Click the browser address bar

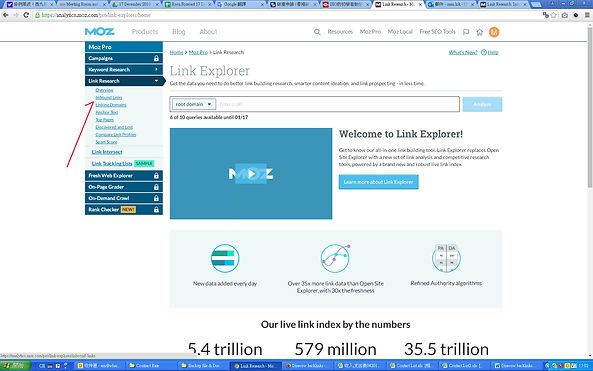point(287,15)
